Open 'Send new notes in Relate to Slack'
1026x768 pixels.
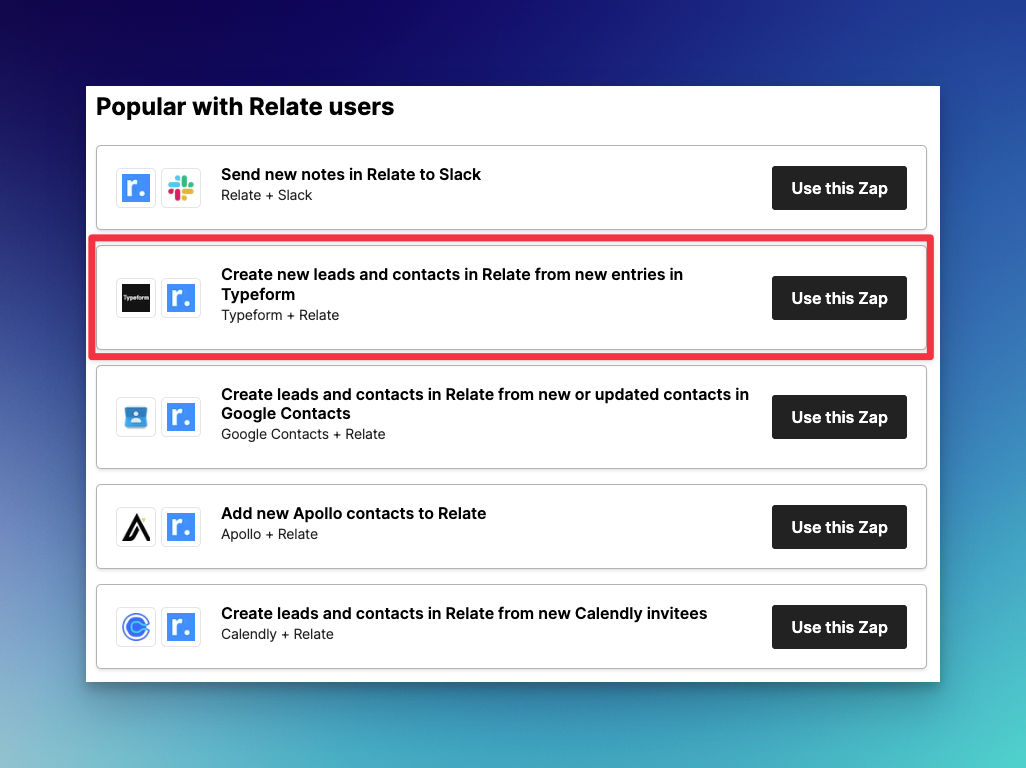point(351,175)
